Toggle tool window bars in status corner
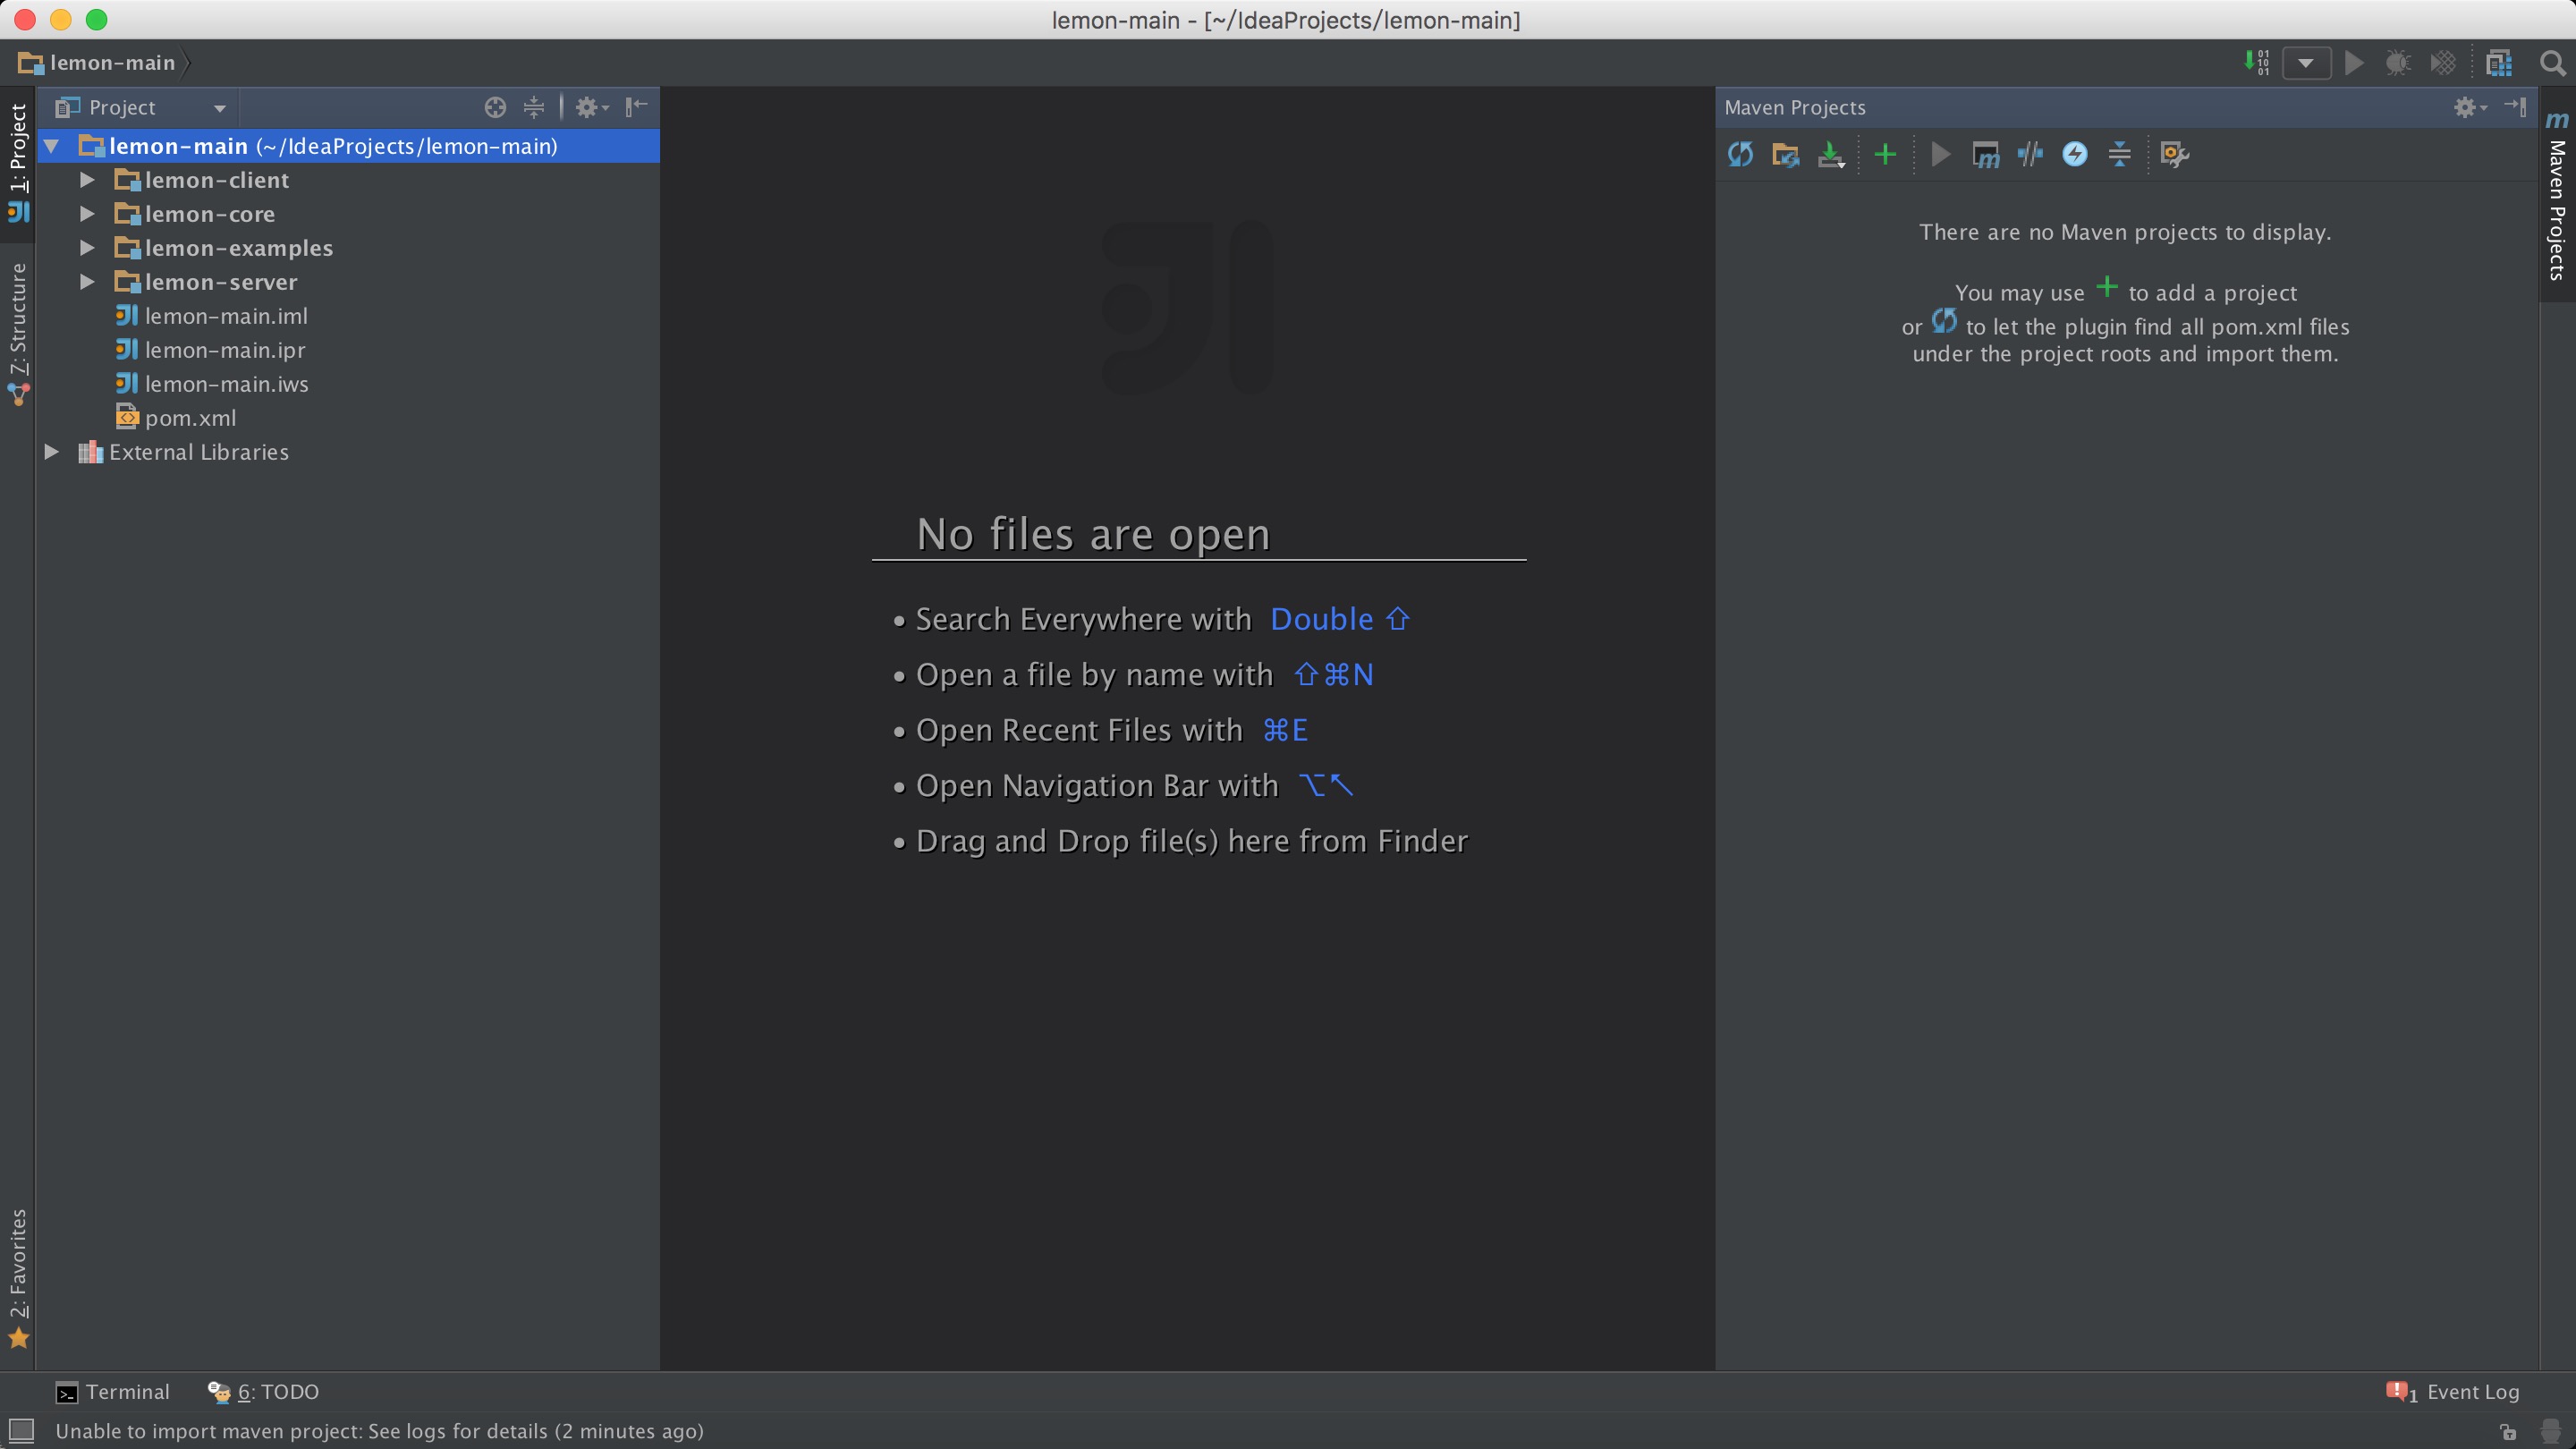Image resolution: width=2576 pixels, height=1449 pixels. [21, 1430]
